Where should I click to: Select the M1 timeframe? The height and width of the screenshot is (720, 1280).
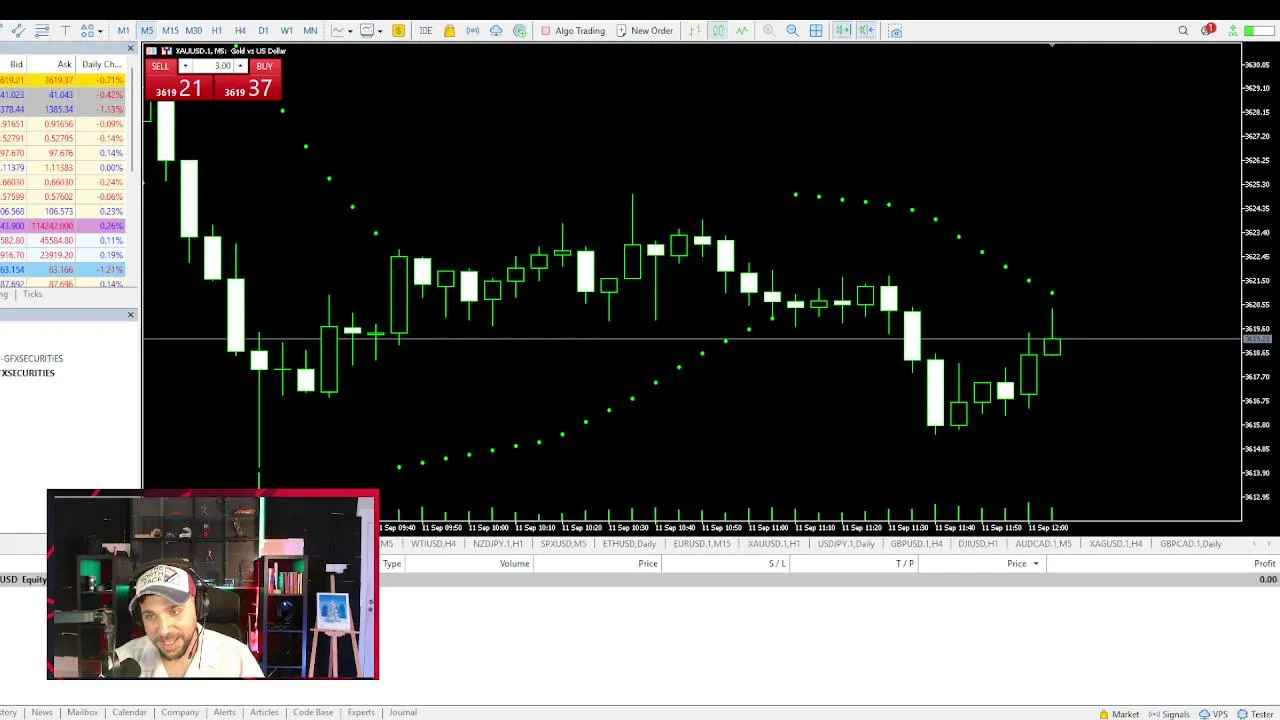coord(123,31)
